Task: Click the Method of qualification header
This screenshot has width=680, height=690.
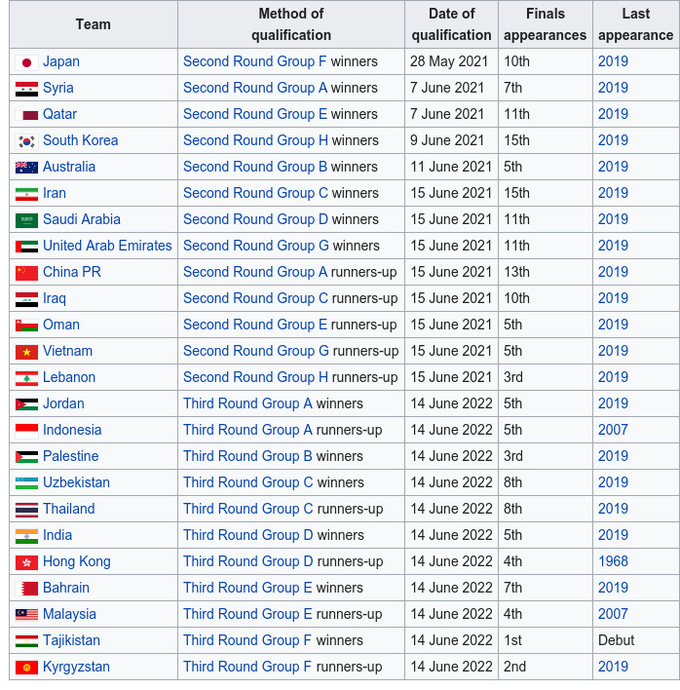Action: (291, 24)
